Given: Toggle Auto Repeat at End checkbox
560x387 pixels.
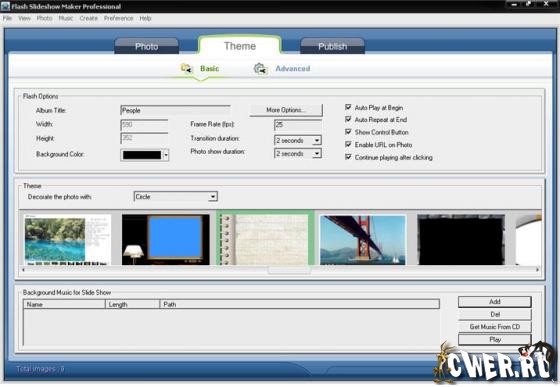Looking at the screenshot, I should pyautogui.click(x=348, y=119).
